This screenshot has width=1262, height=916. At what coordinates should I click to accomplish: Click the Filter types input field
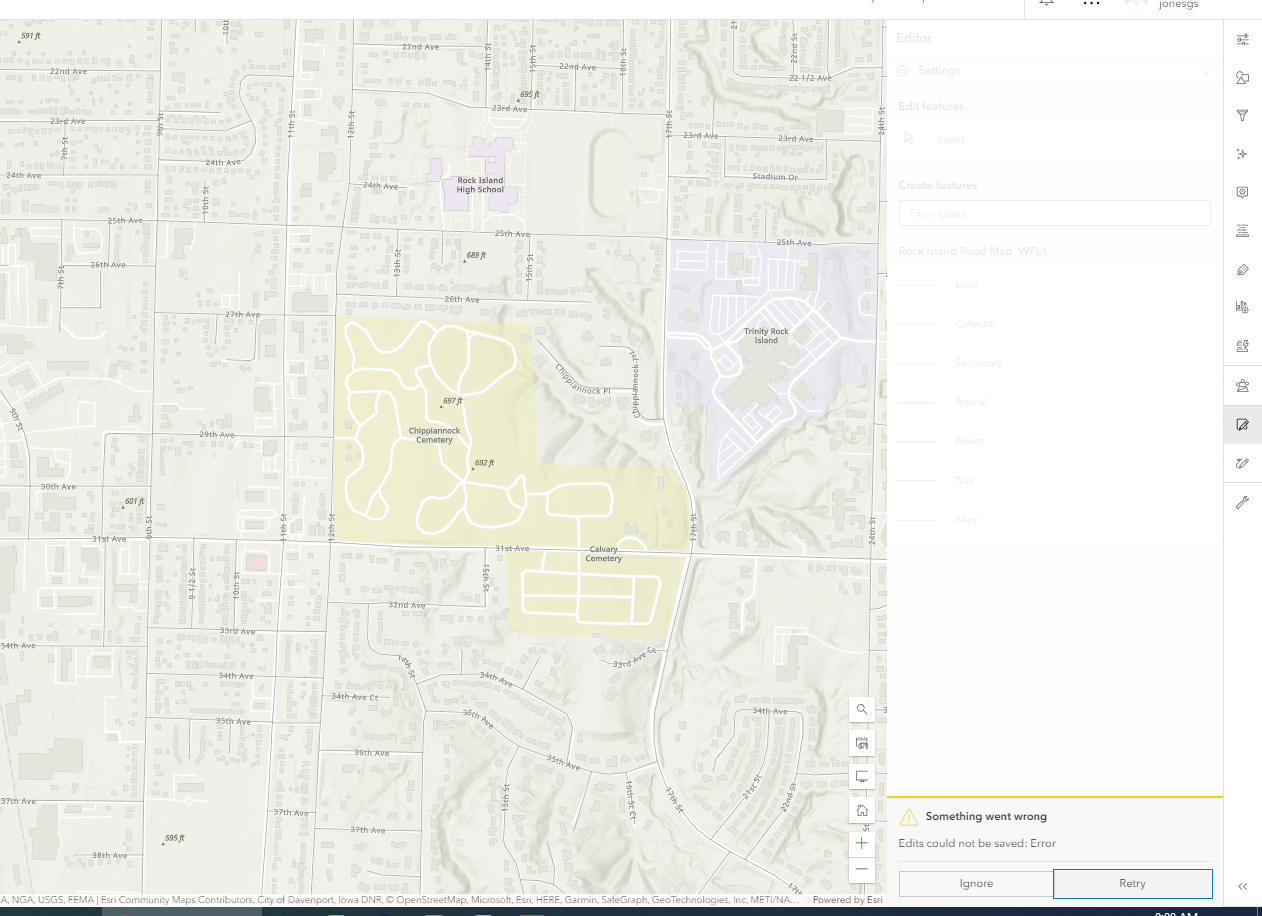coord(1054,213)
